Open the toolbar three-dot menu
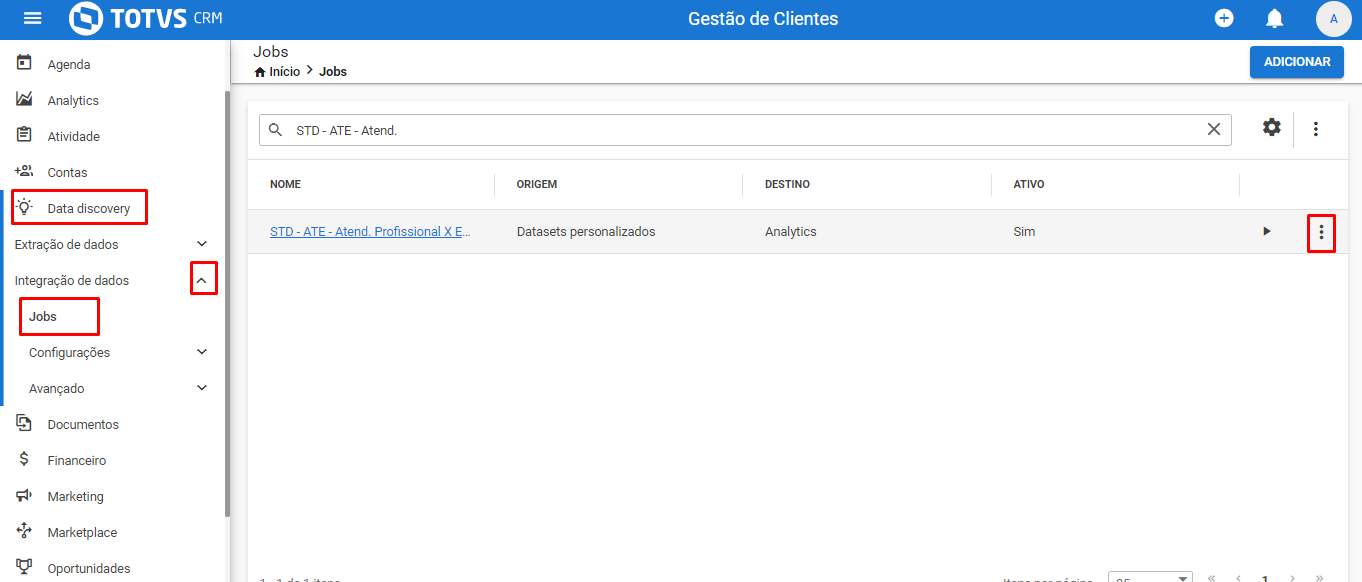This screenshot has width=1362, height=582. pos(1316,129)
